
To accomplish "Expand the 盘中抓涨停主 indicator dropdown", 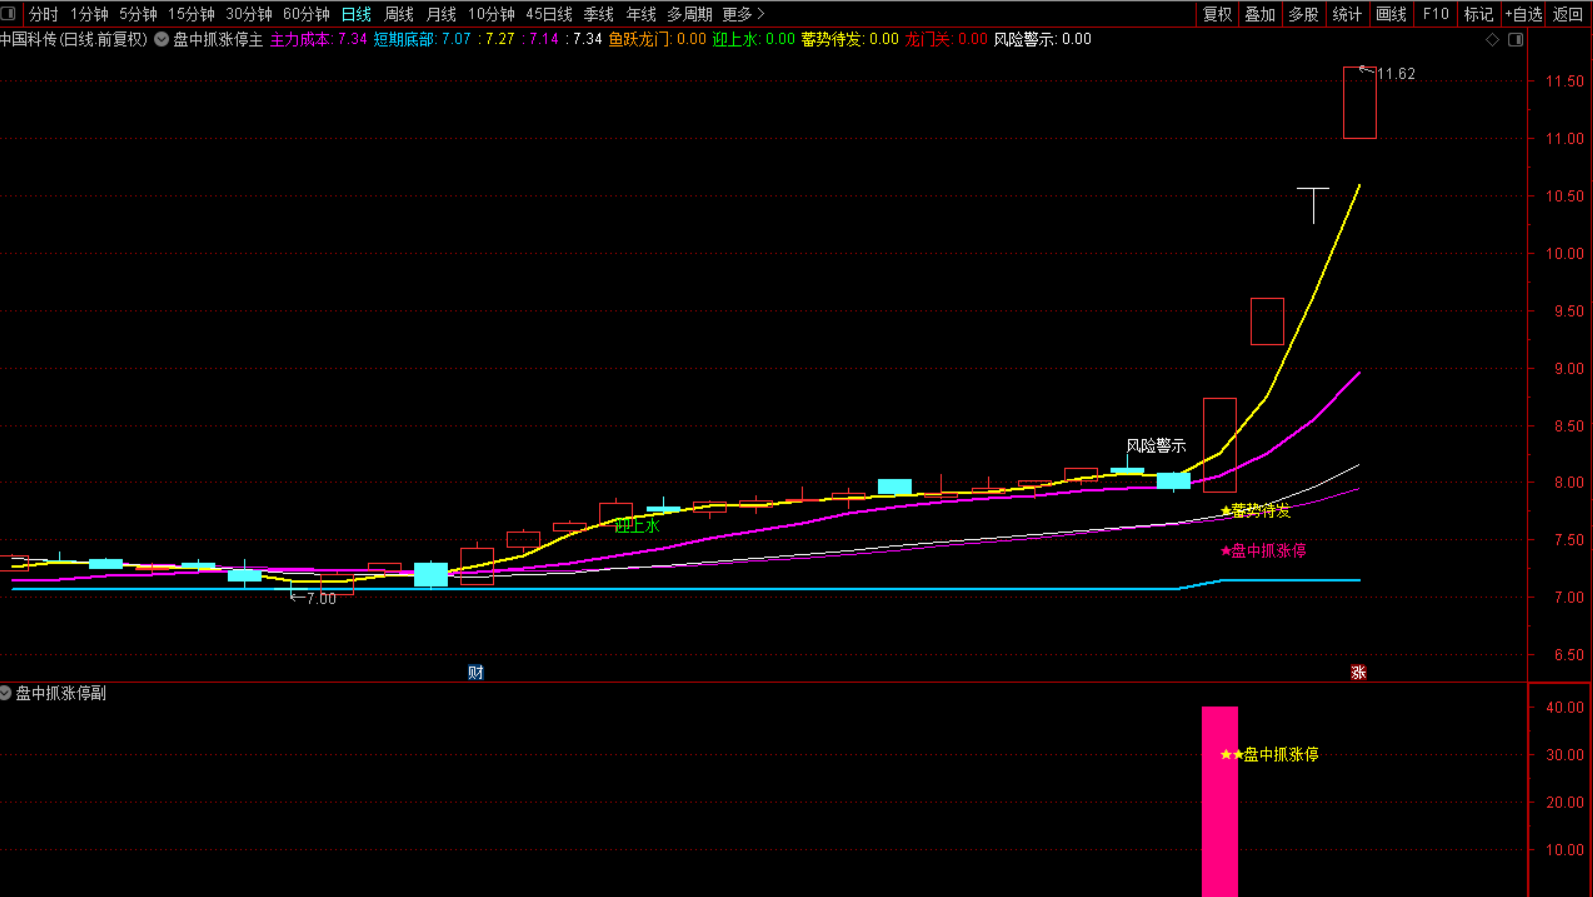I will coord(161,40).
